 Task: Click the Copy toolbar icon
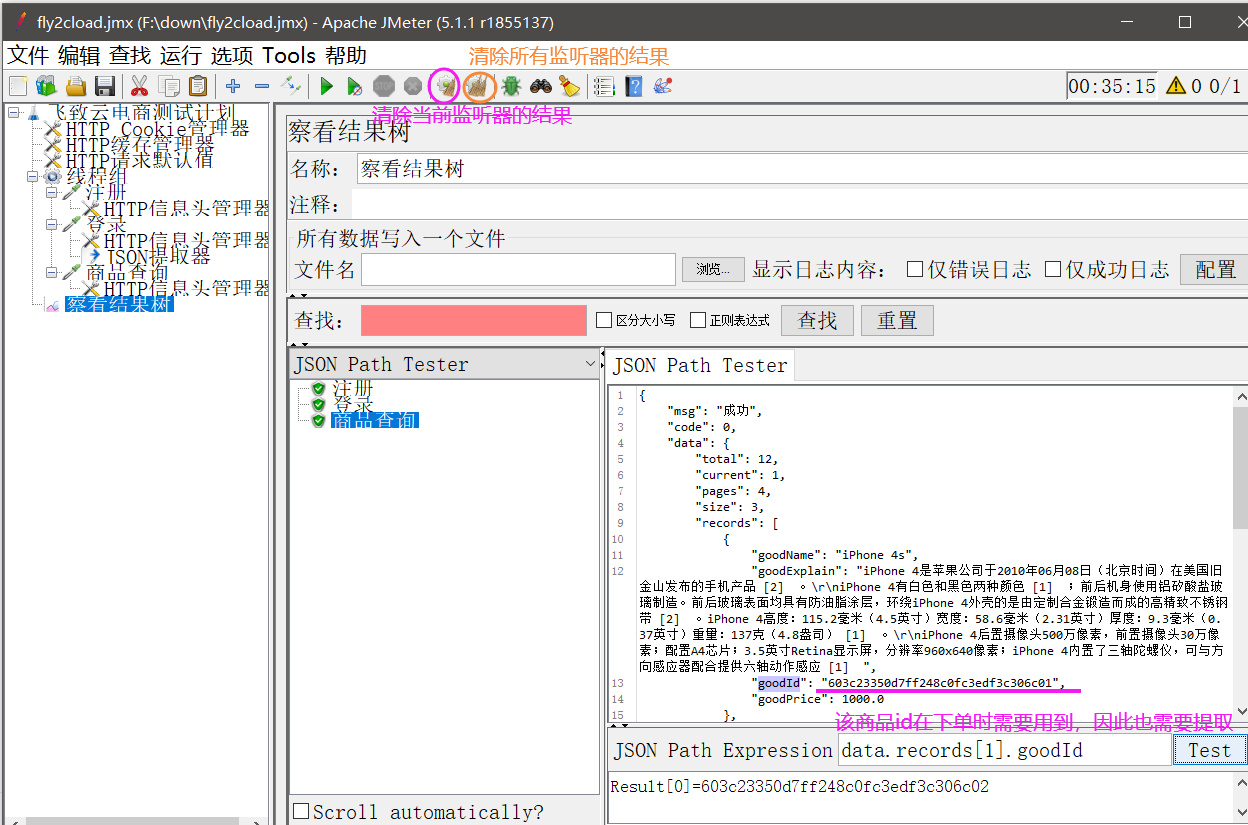[170, 86]
